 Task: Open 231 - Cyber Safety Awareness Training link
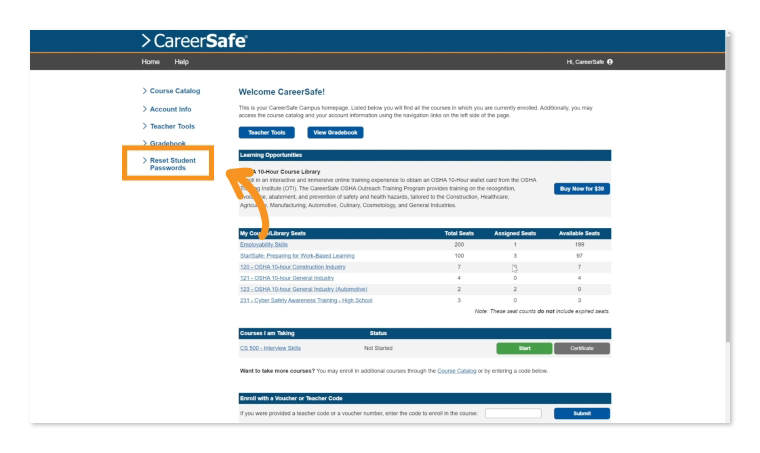click(x=306, y=300)
